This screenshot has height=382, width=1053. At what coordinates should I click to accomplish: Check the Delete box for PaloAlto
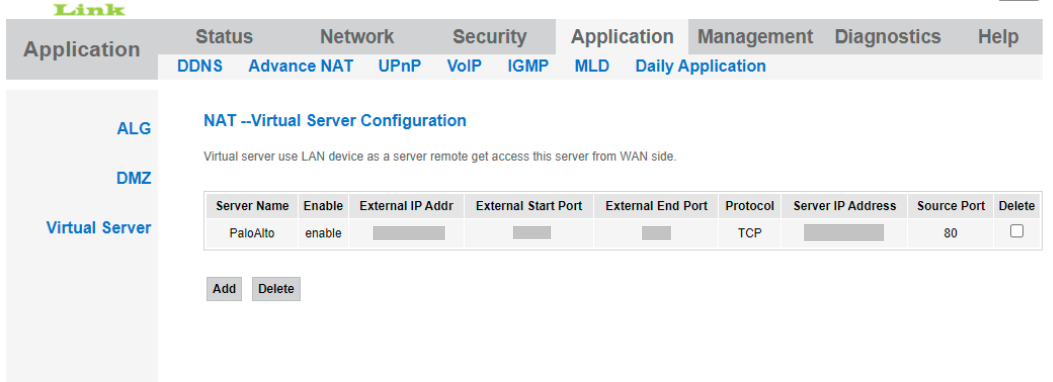click(1017, 231)
